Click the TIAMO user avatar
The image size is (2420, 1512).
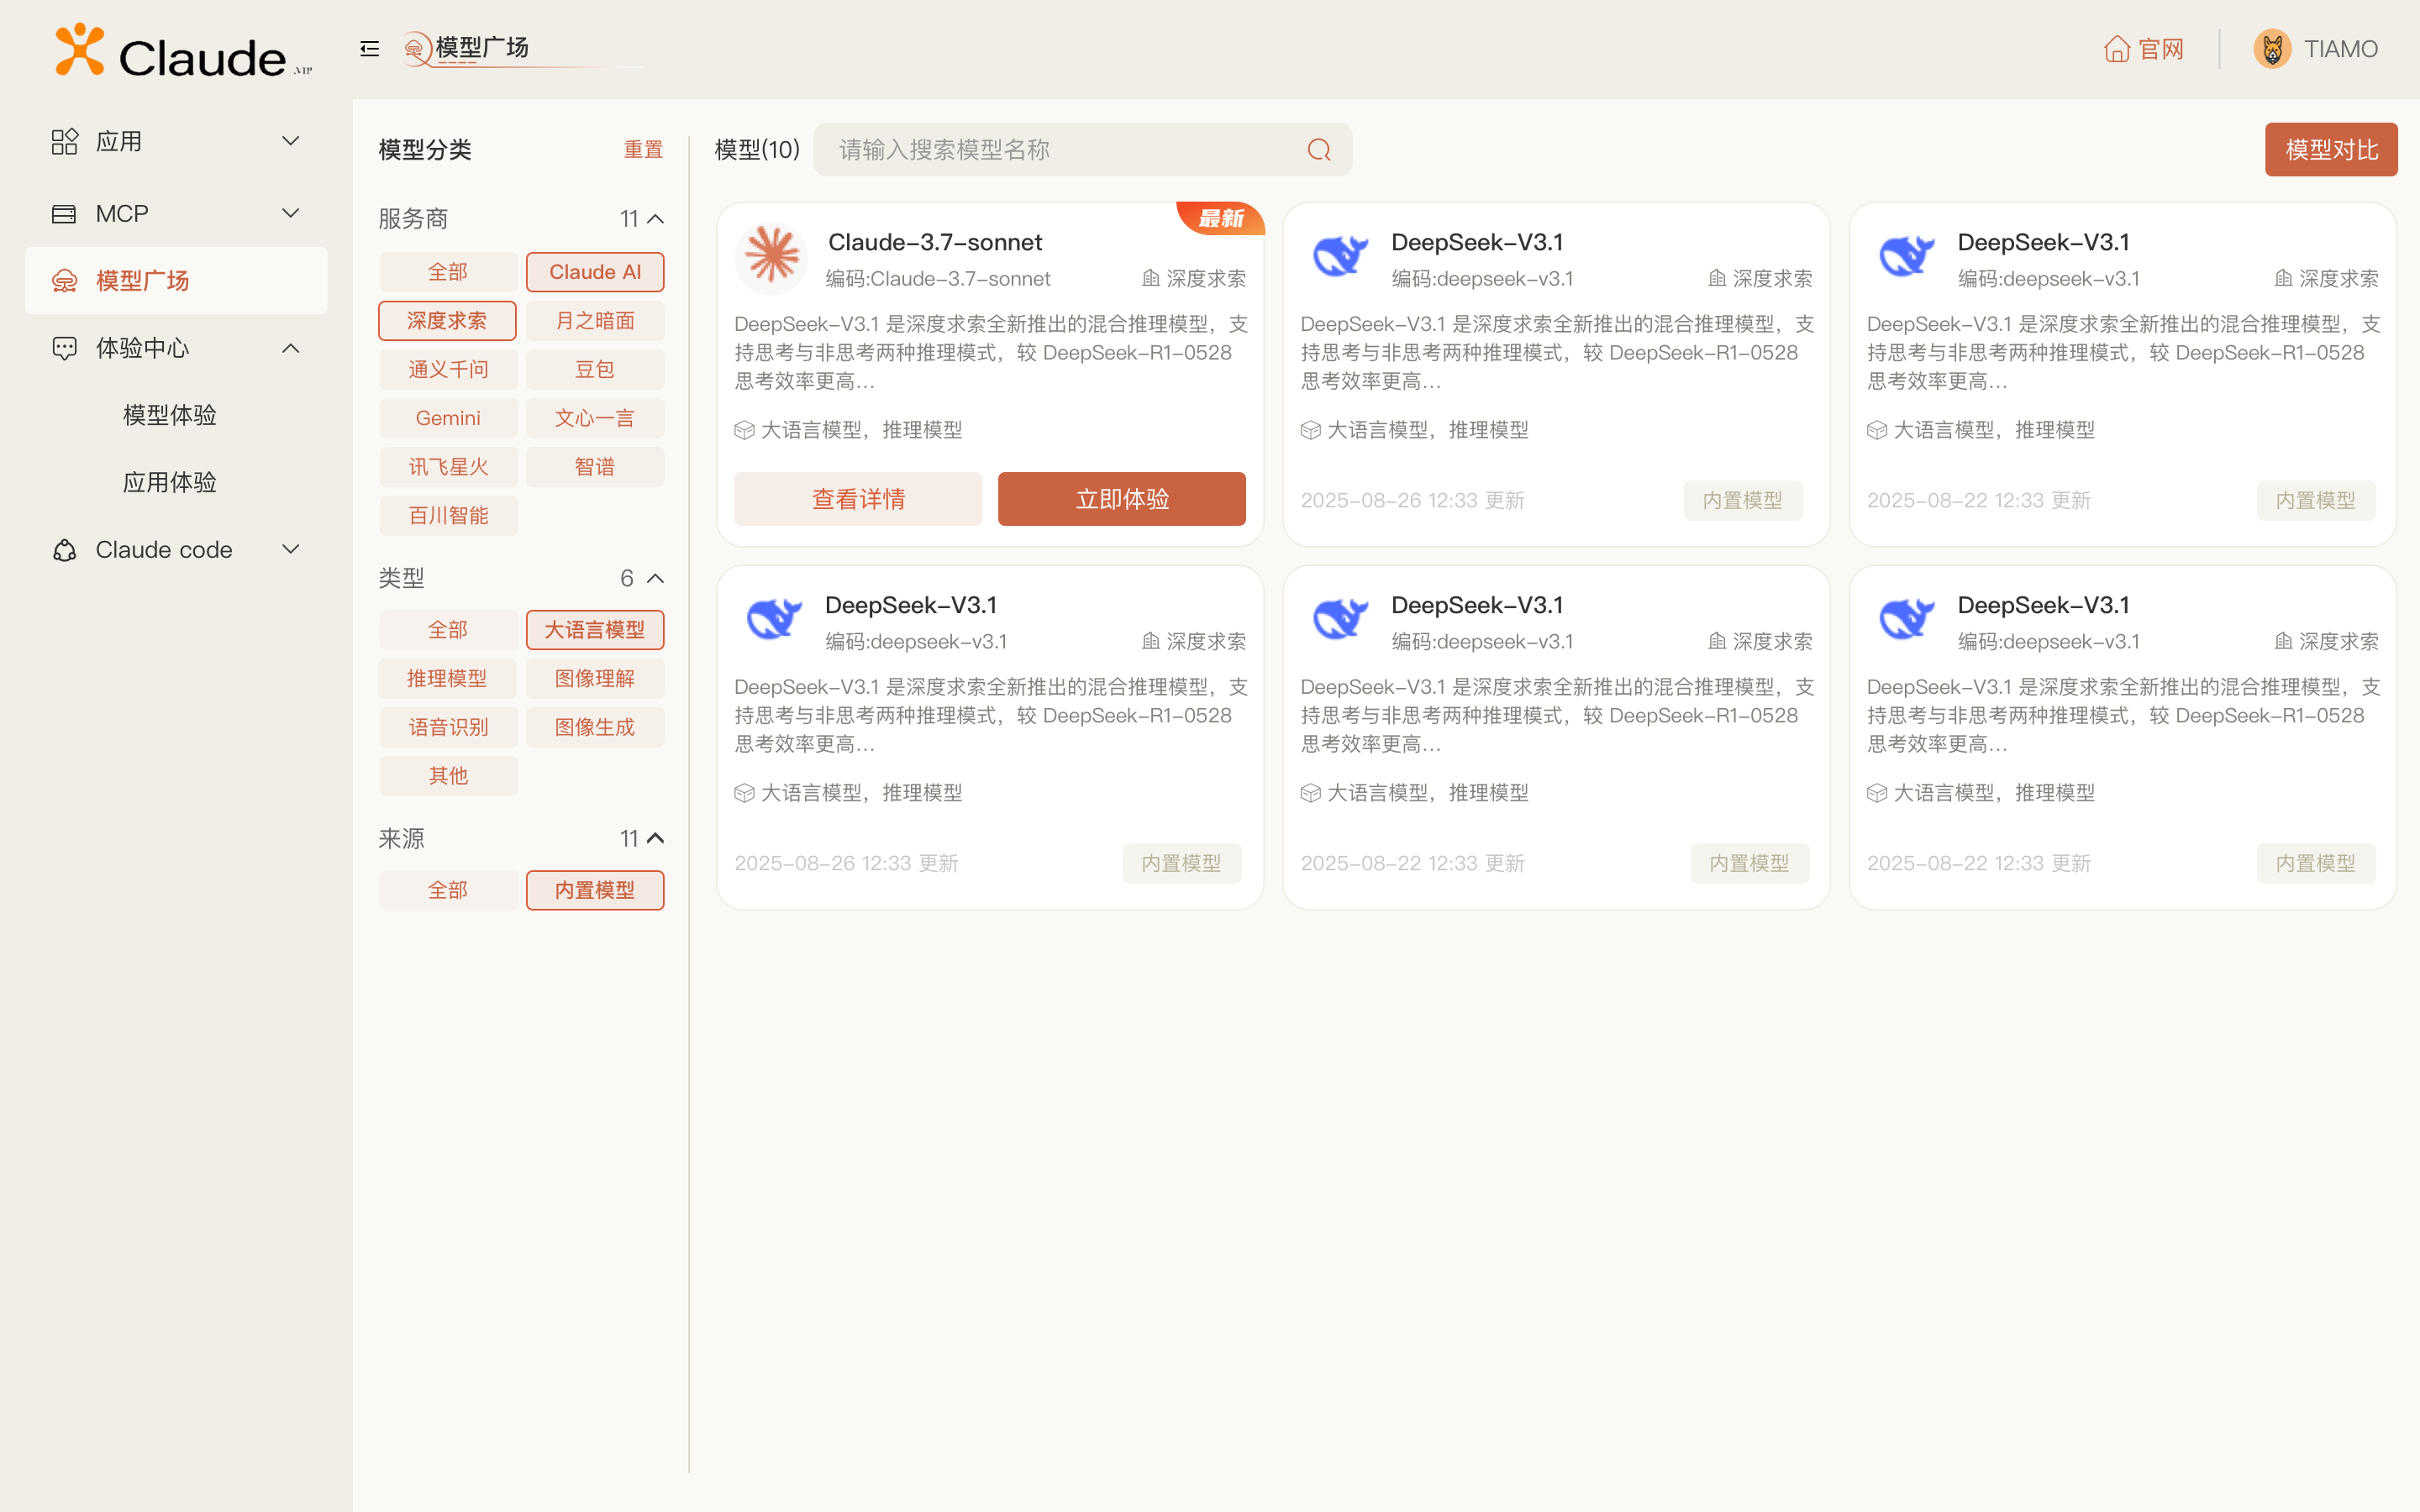click(x=2272, y=49)
